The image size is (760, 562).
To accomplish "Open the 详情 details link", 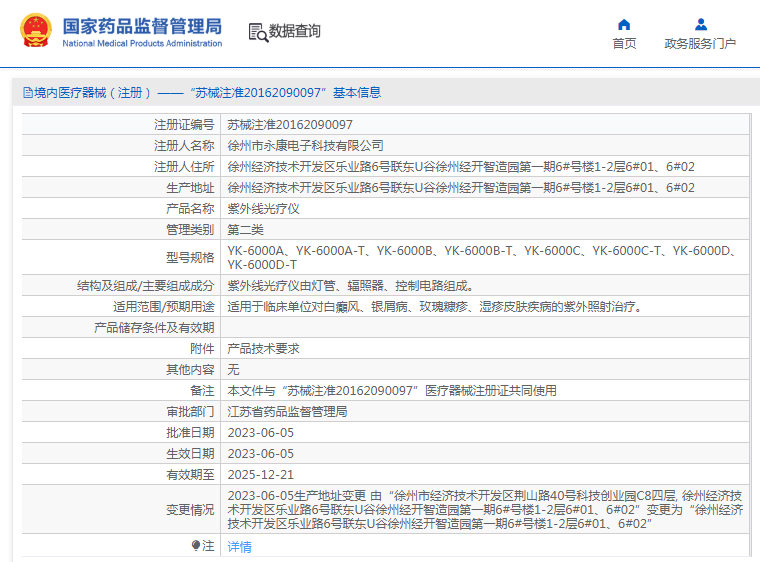I will [x=239, y=546].
